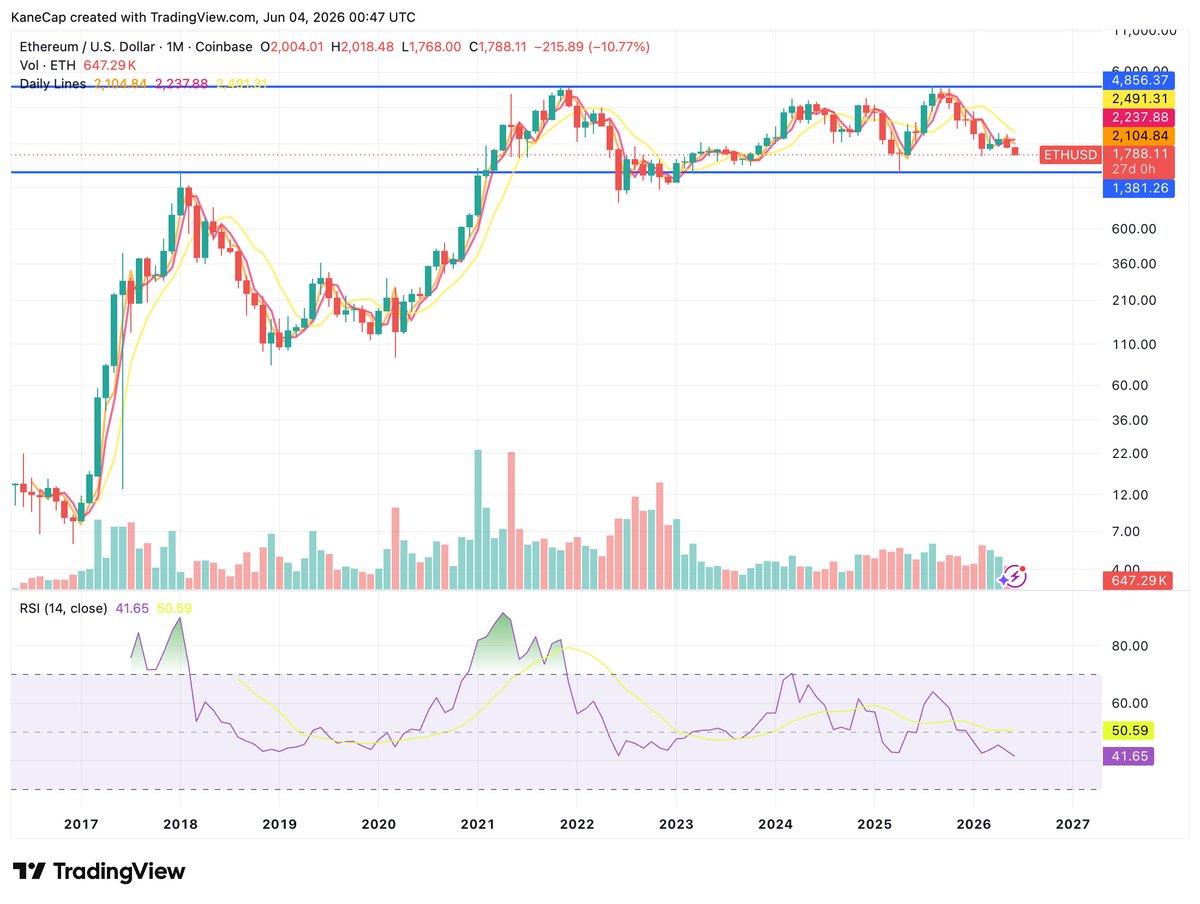Click the 110.00 price scale value
1200x904 pixels.
[x=1135, y=344]
